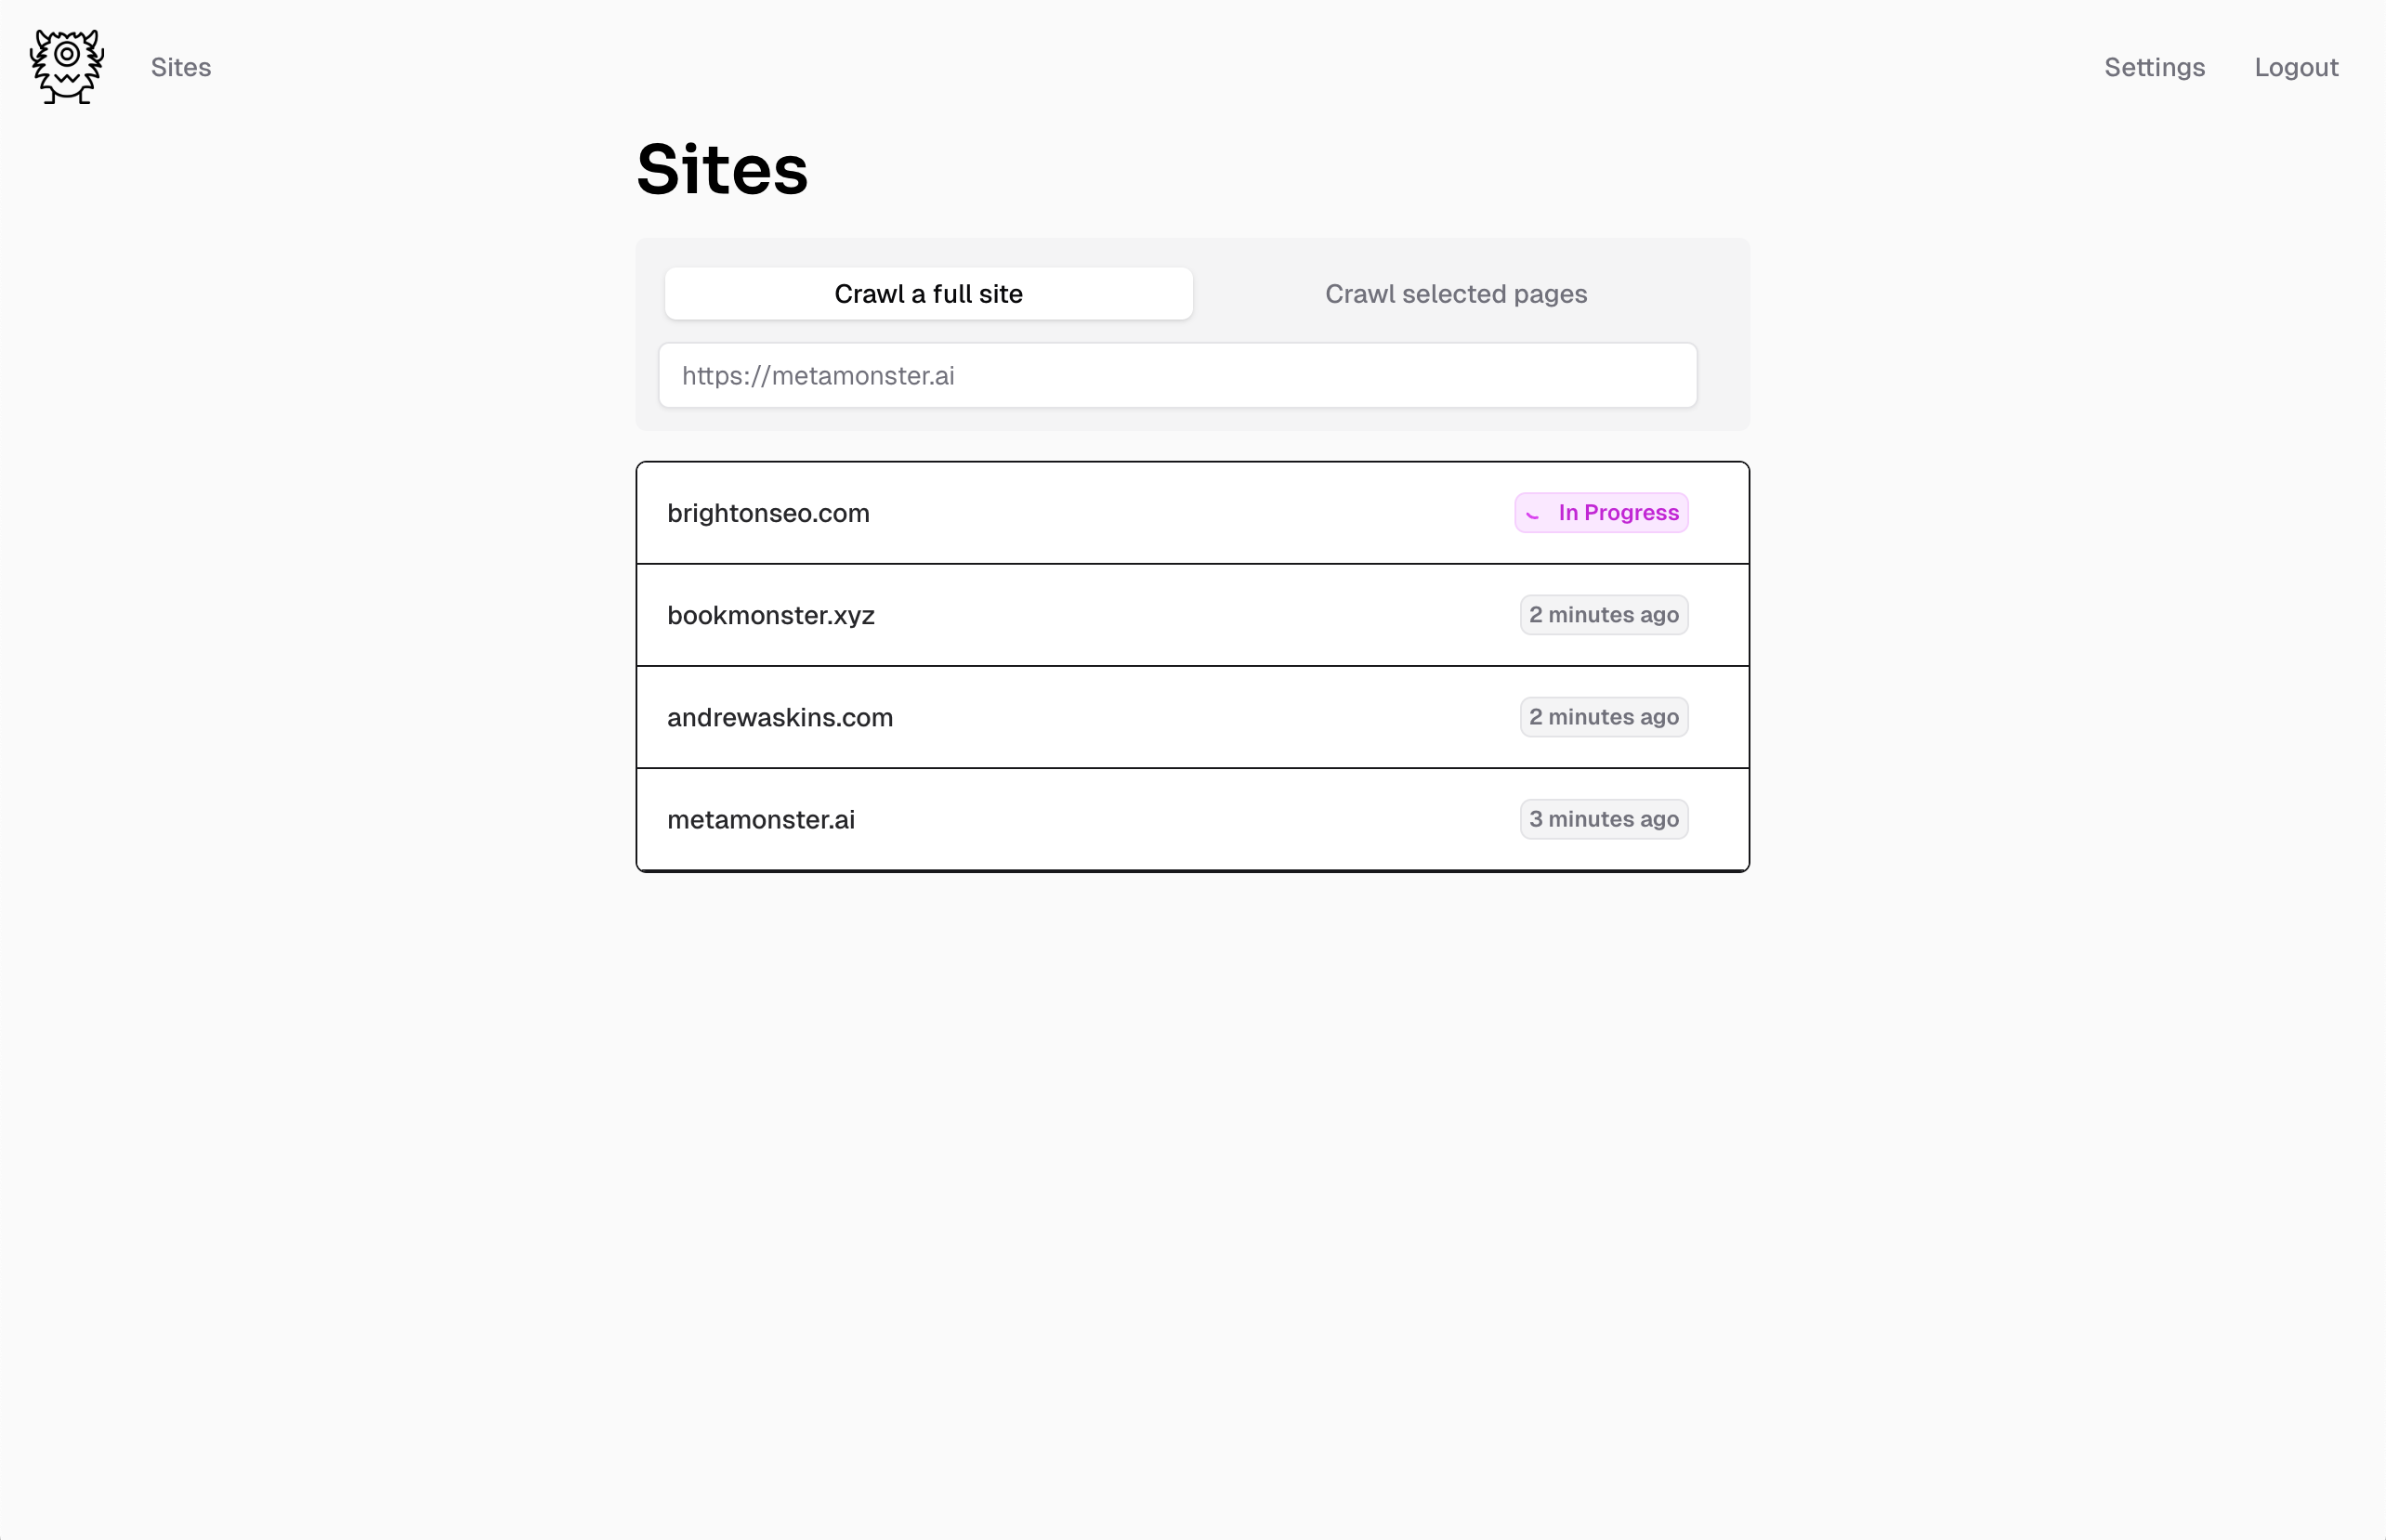Click the 2 minutes ago badge for bookmonster.xyz
Viewport: 2386px width, 1540px height.
pos(1603,614)
